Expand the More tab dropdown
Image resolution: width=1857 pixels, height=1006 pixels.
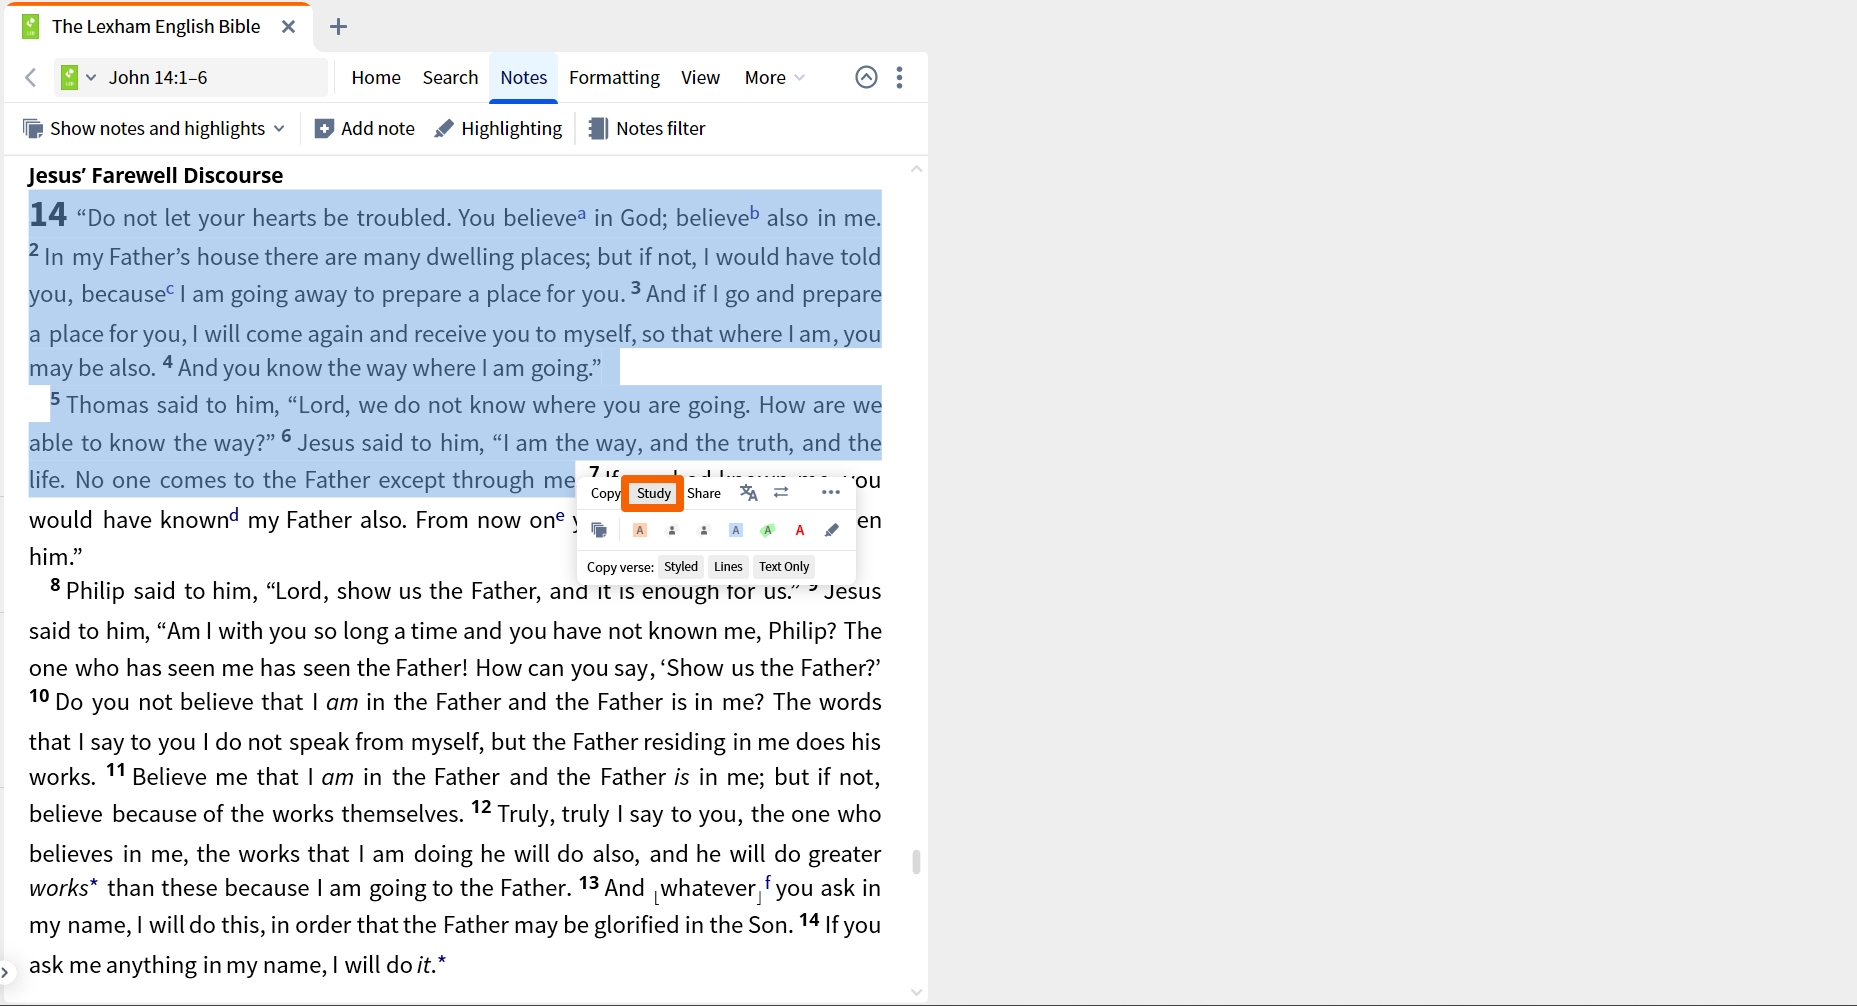(x=774, y=77)
